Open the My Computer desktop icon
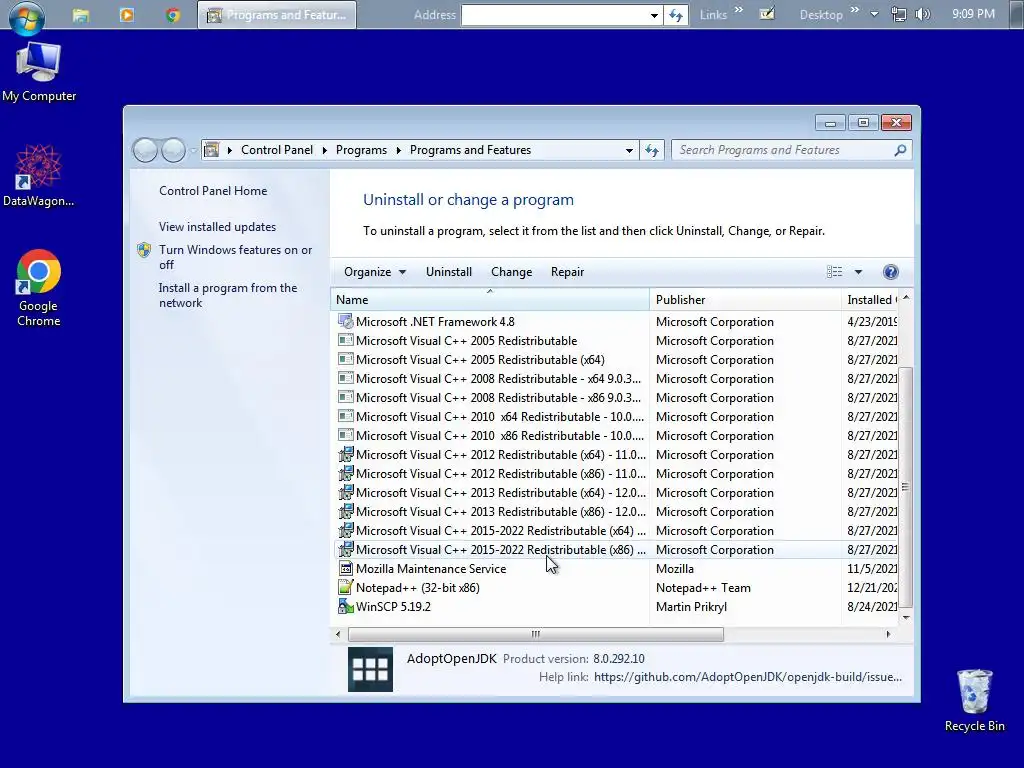This screenshot has width=1024, height=768. 39,72
